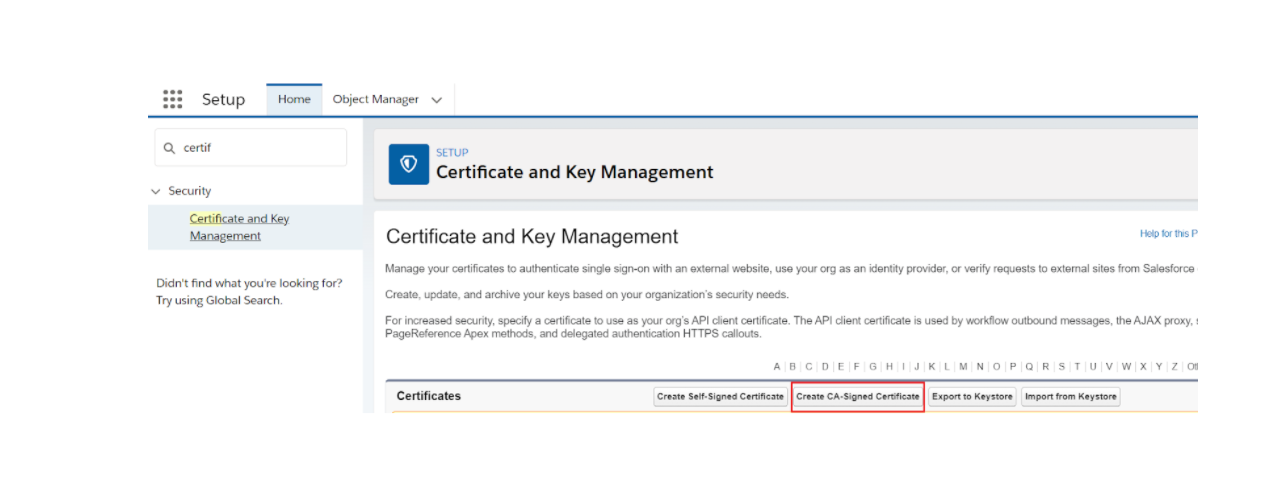Click the shield Setup icon in page header
1288x486 pixels.
click(408, 164)
